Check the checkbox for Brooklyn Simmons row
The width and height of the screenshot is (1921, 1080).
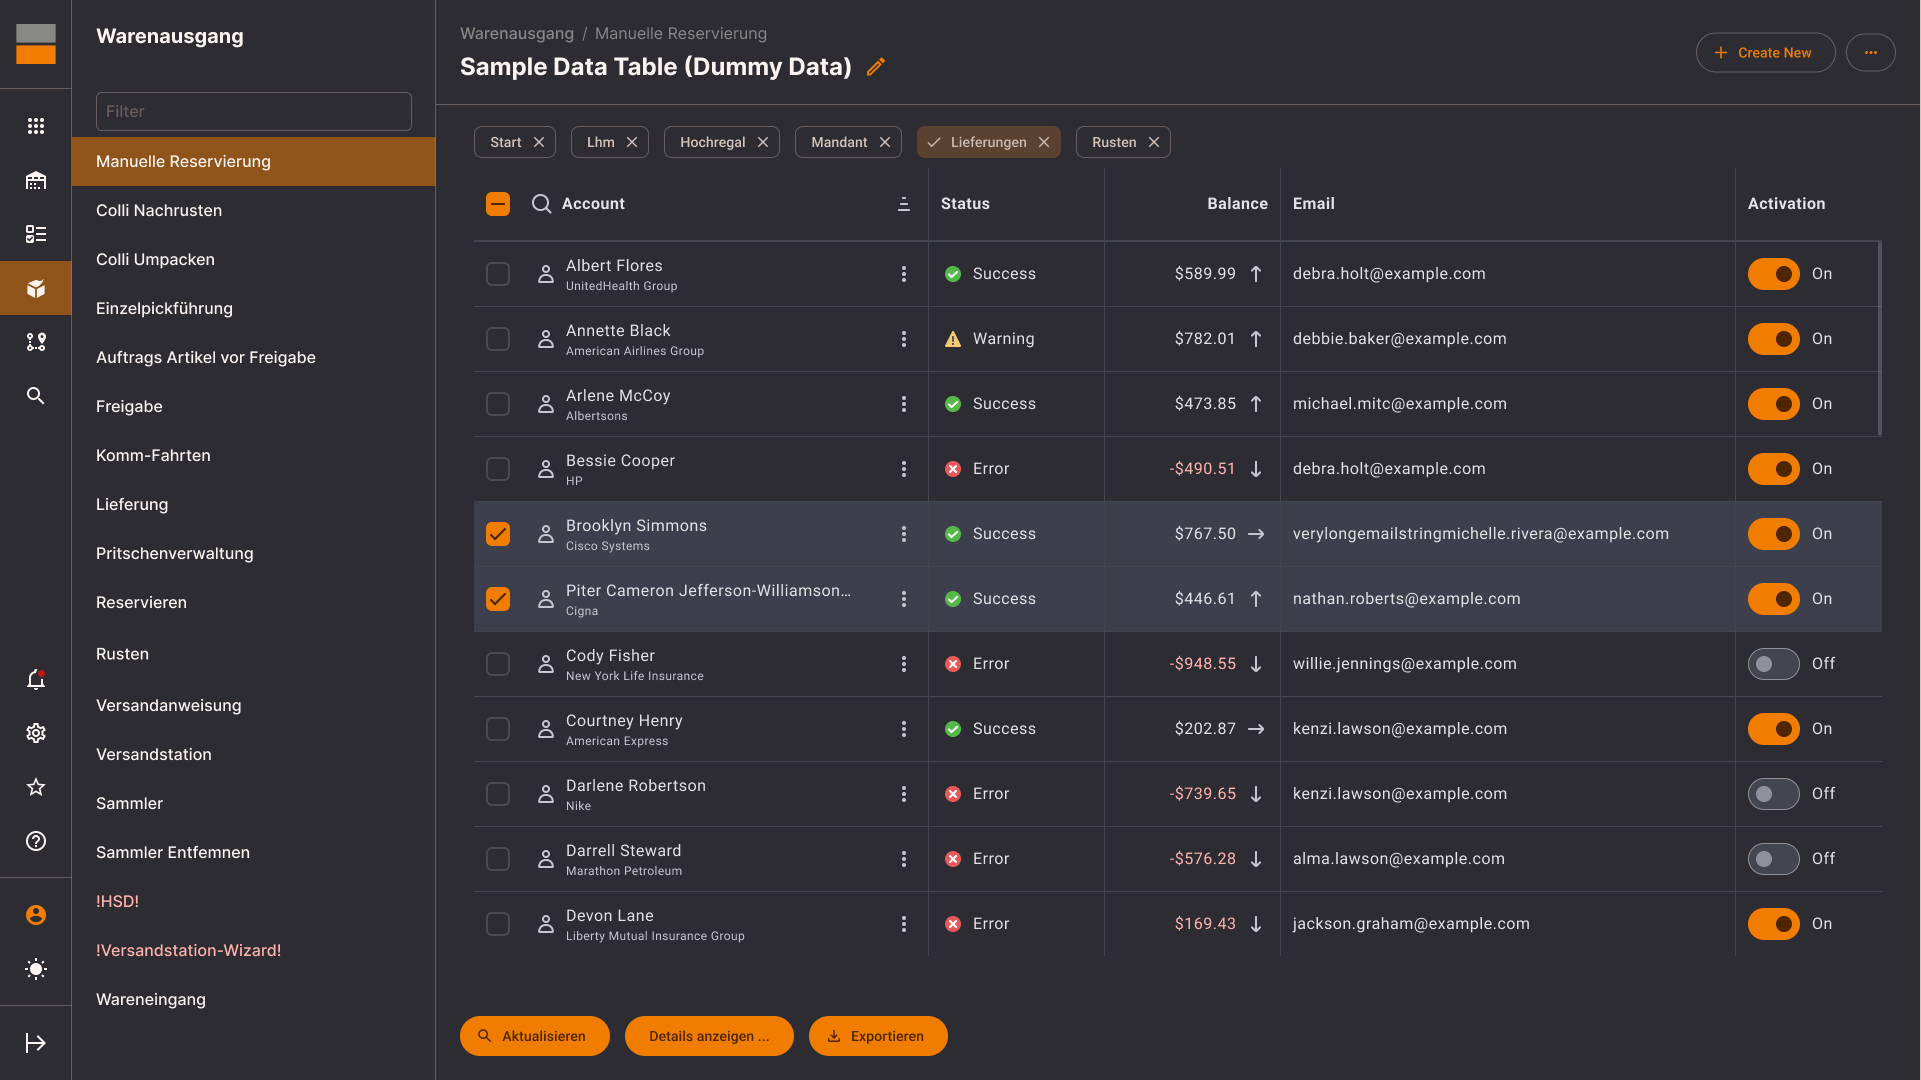click(x=499, y=533)
